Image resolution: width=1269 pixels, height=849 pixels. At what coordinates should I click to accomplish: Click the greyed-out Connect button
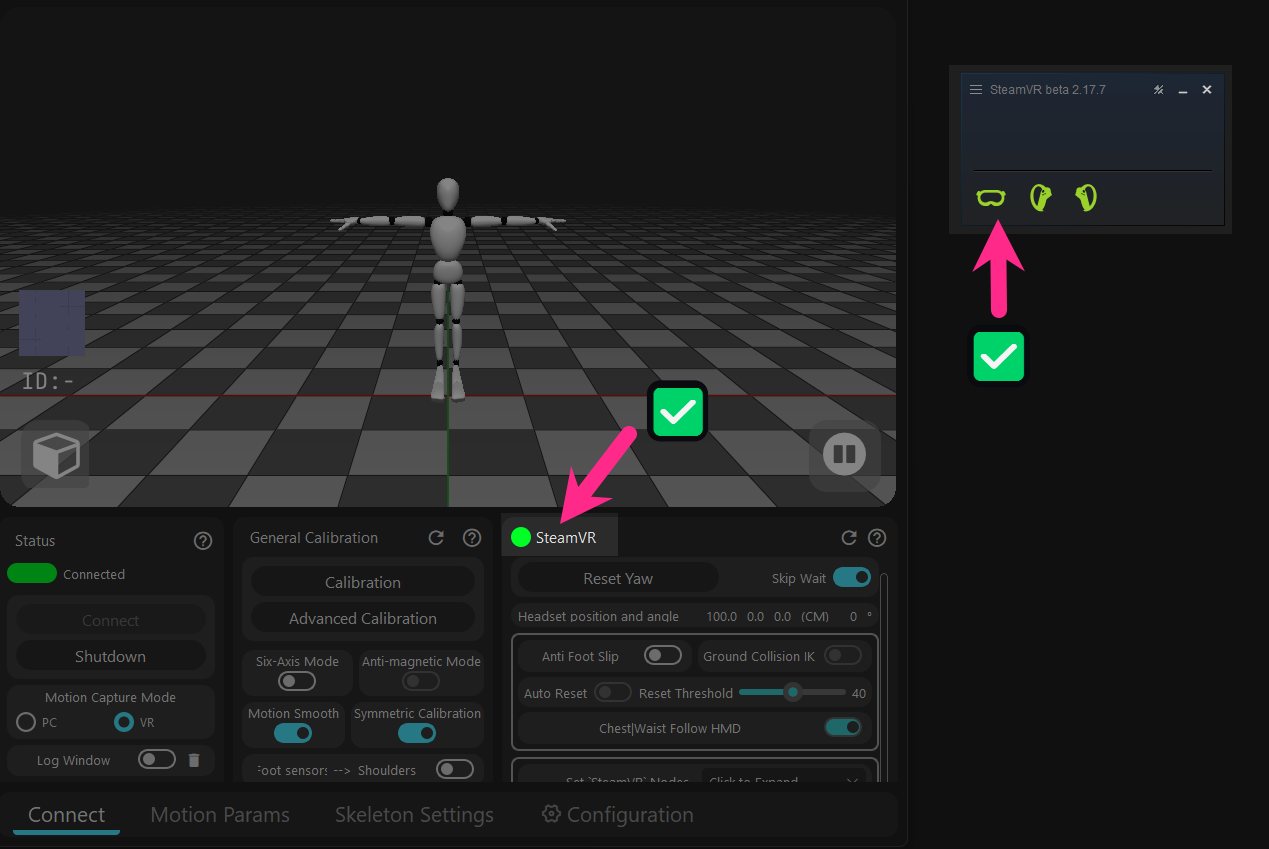(111, 620)
